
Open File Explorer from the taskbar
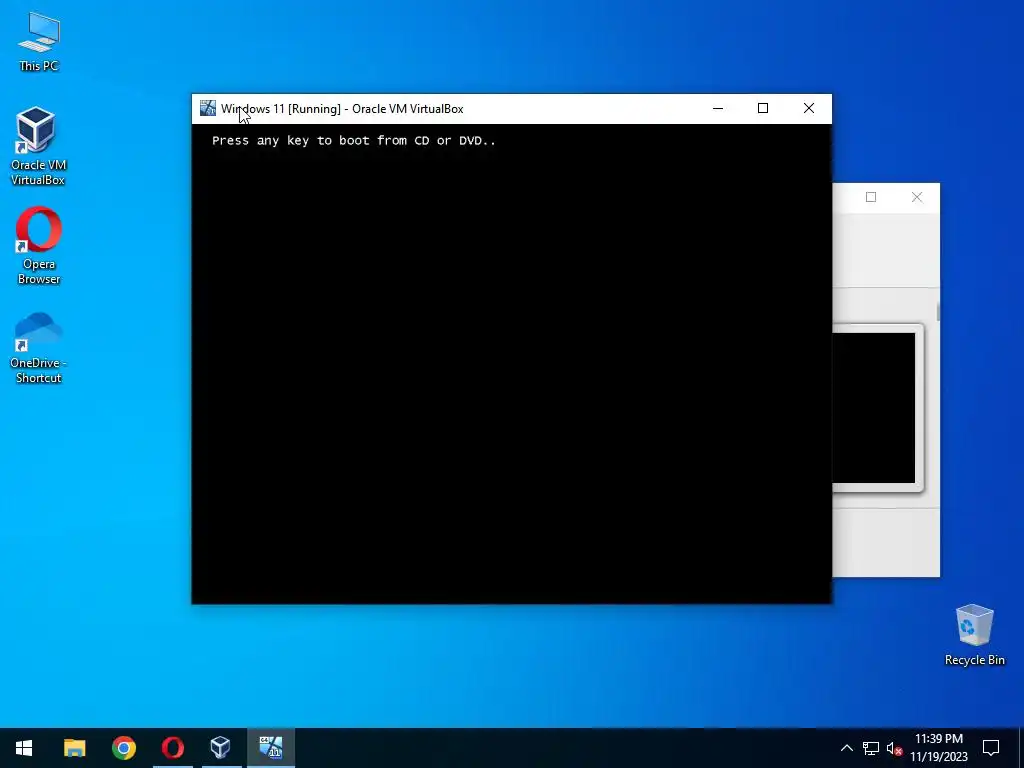(74, 748)
